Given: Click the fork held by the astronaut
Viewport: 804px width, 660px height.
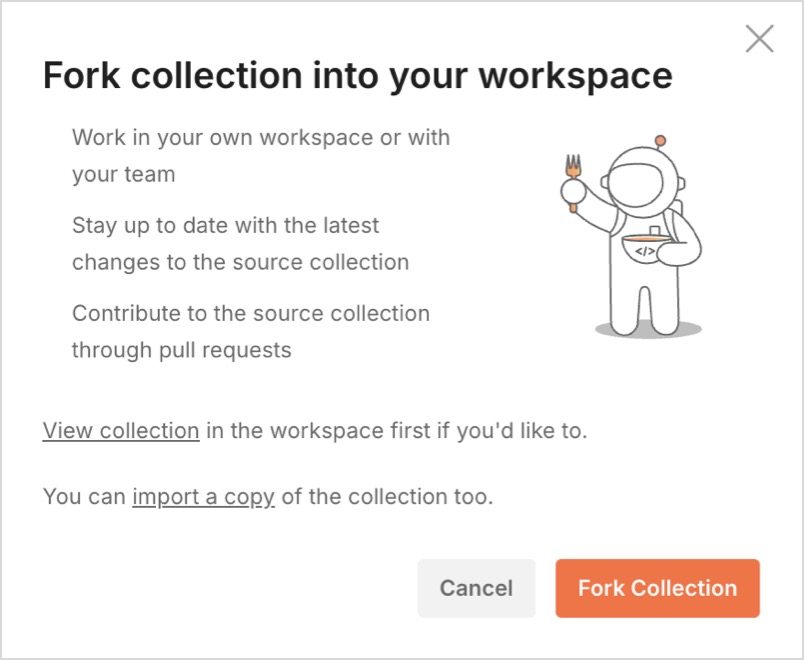Looking at the screenshot, I should [x=573, y=177].
